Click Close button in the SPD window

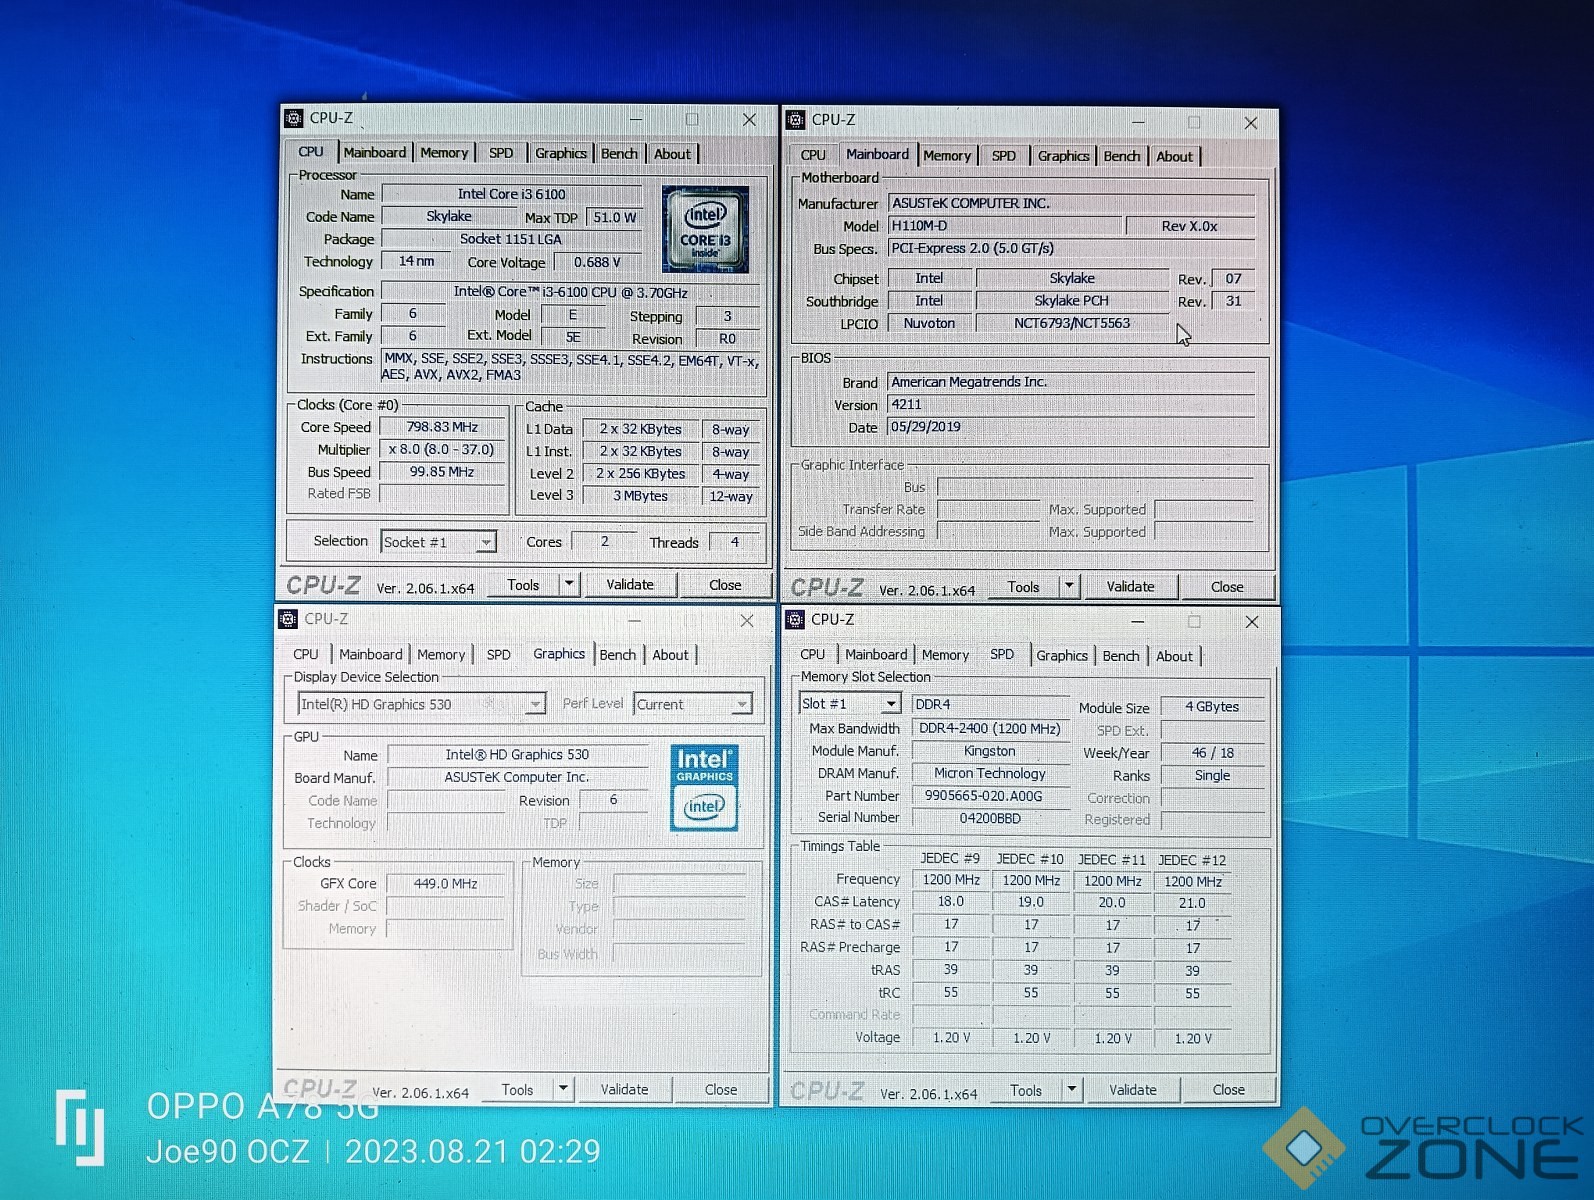click(1229, 1090)
